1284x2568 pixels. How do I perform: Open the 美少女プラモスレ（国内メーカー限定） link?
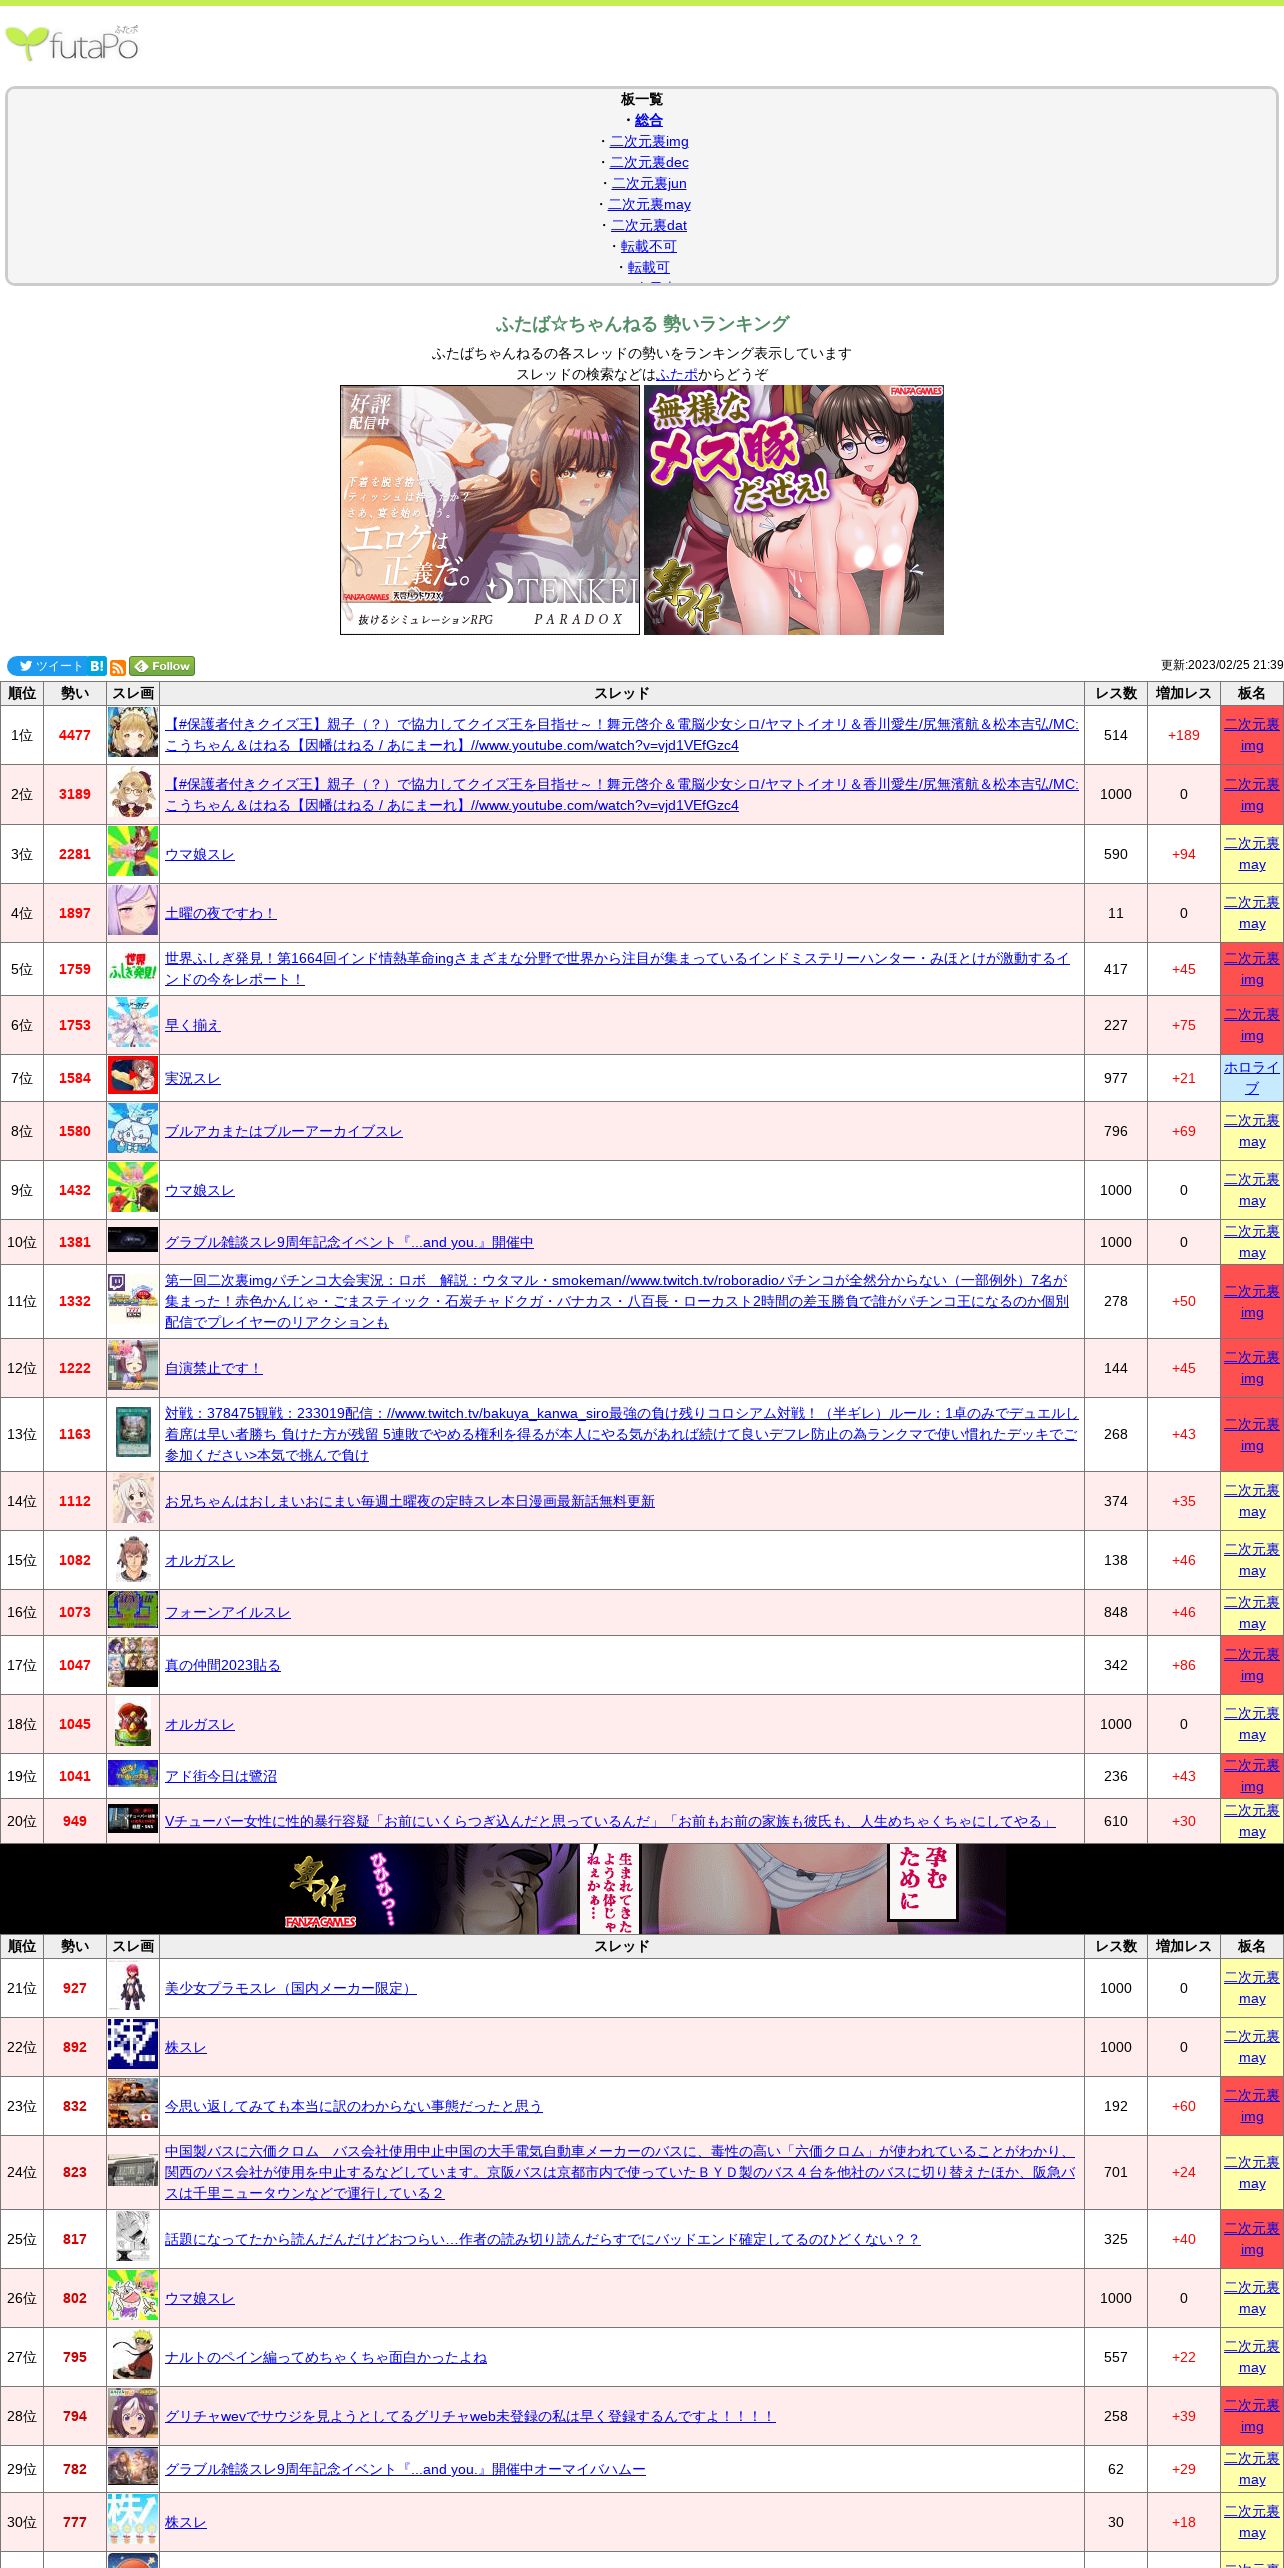[291, 1988]
